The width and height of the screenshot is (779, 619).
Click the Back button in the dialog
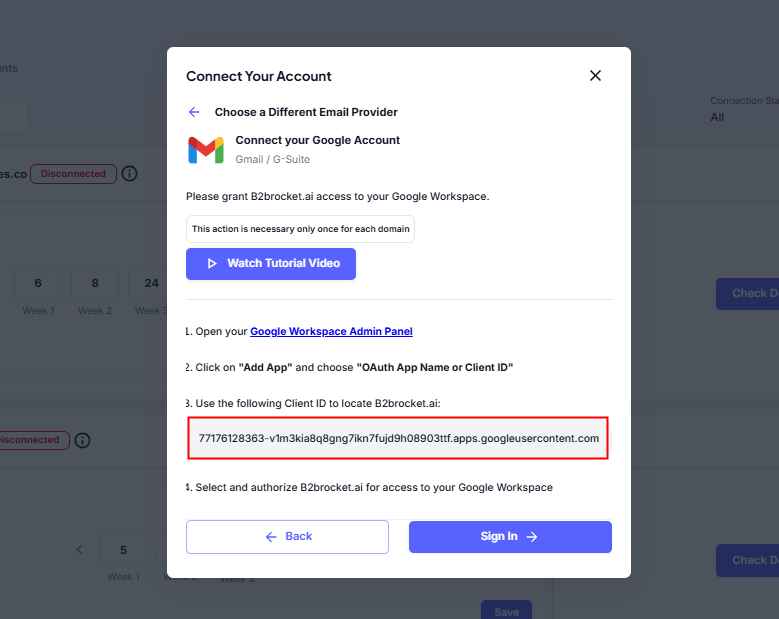287,537
